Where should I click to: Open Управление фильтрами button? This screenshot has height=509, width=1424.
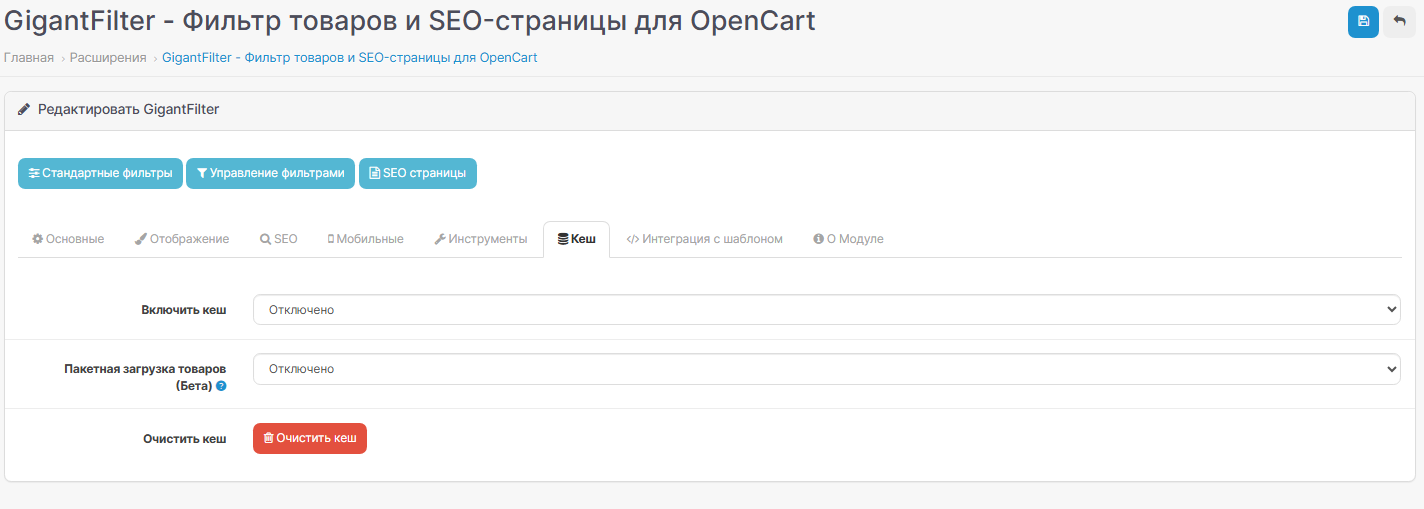pyautogui.click(x=270, y=173)
